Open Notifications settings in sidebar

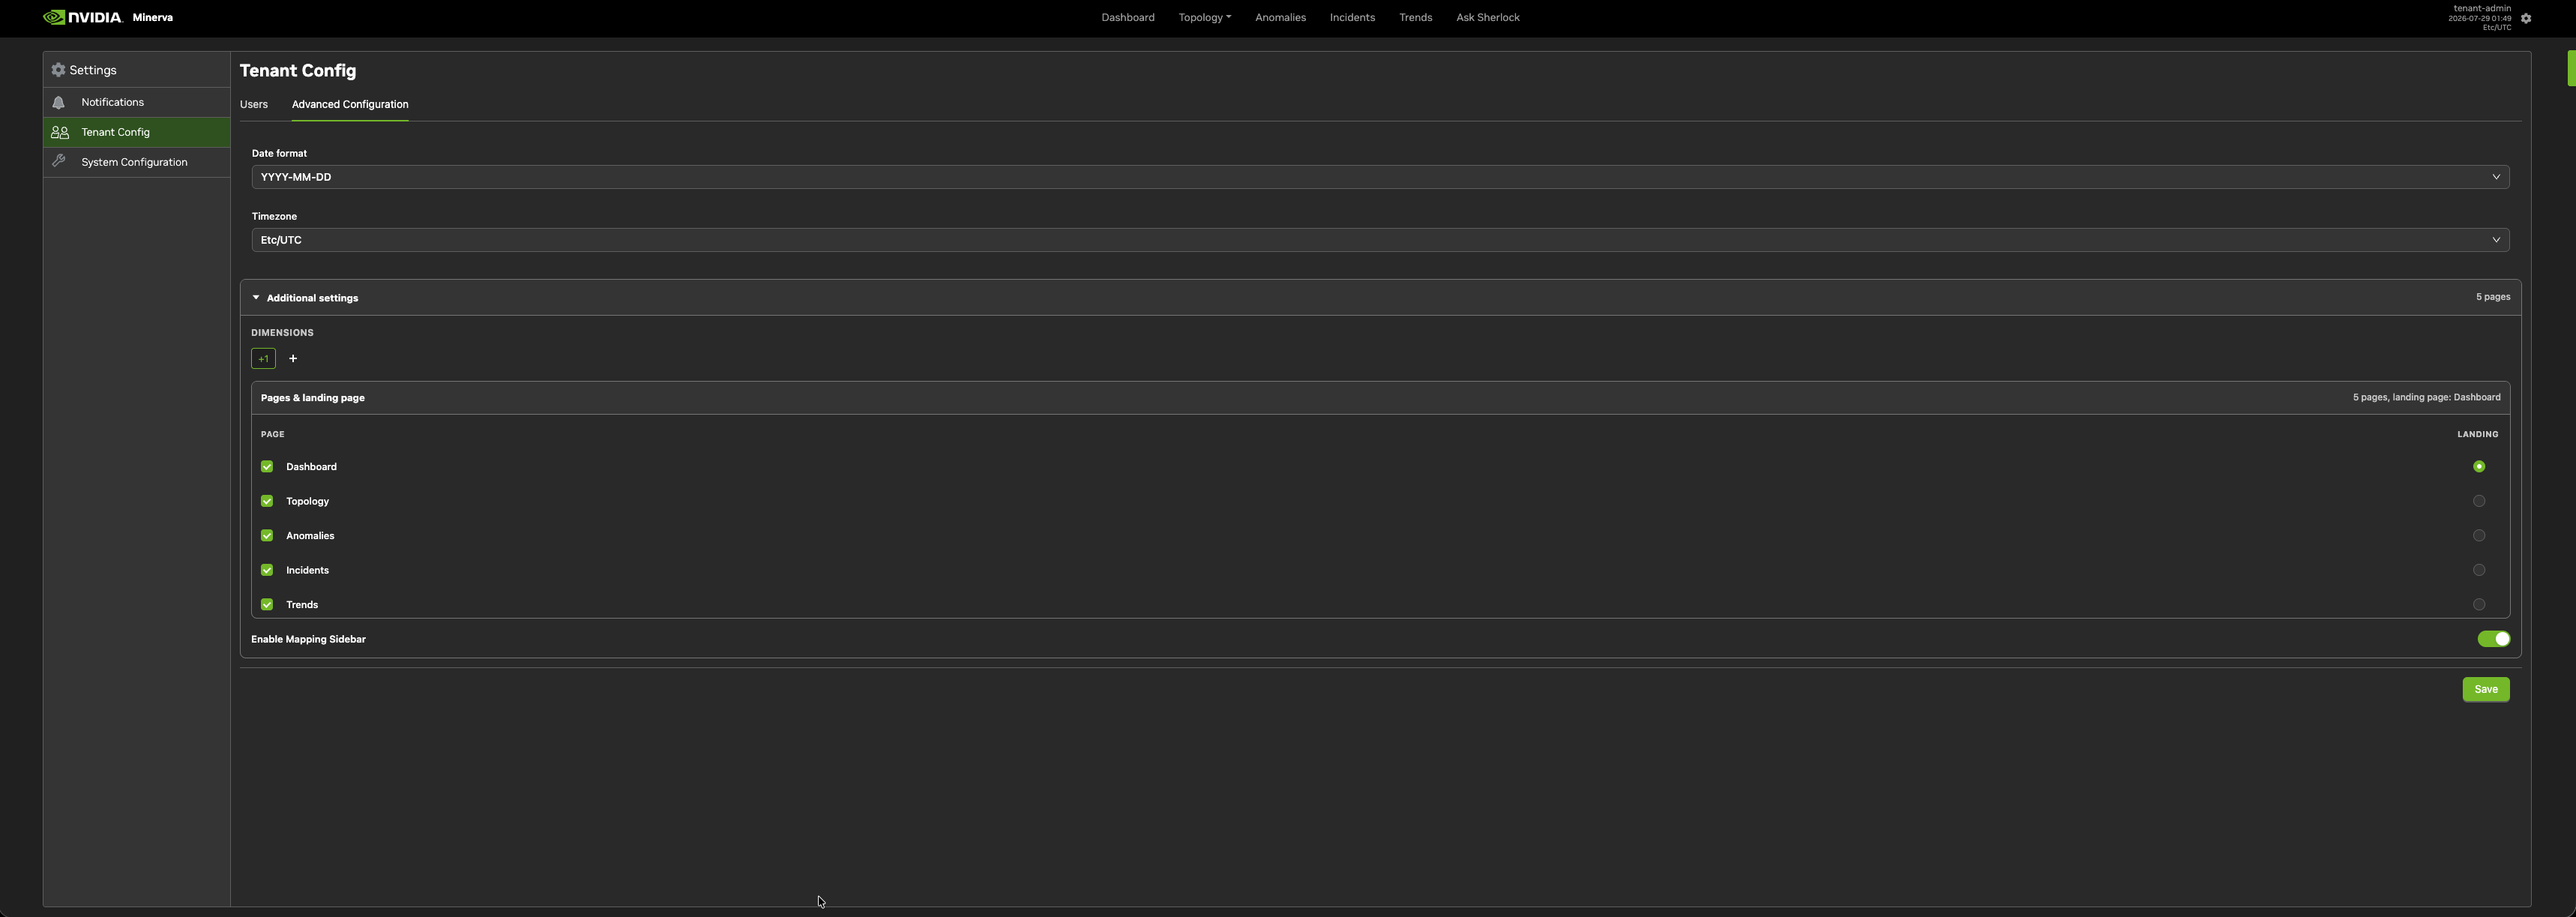click(137, 103)
